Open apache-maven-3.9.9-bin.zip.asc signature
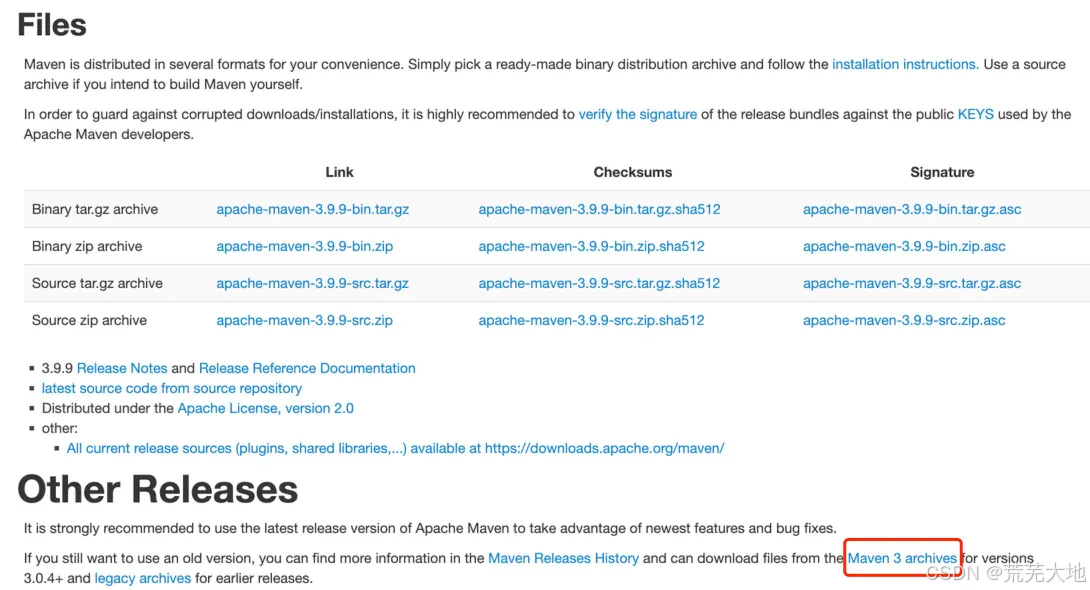This screenshot has height=590, width=1090. [904, 246]
